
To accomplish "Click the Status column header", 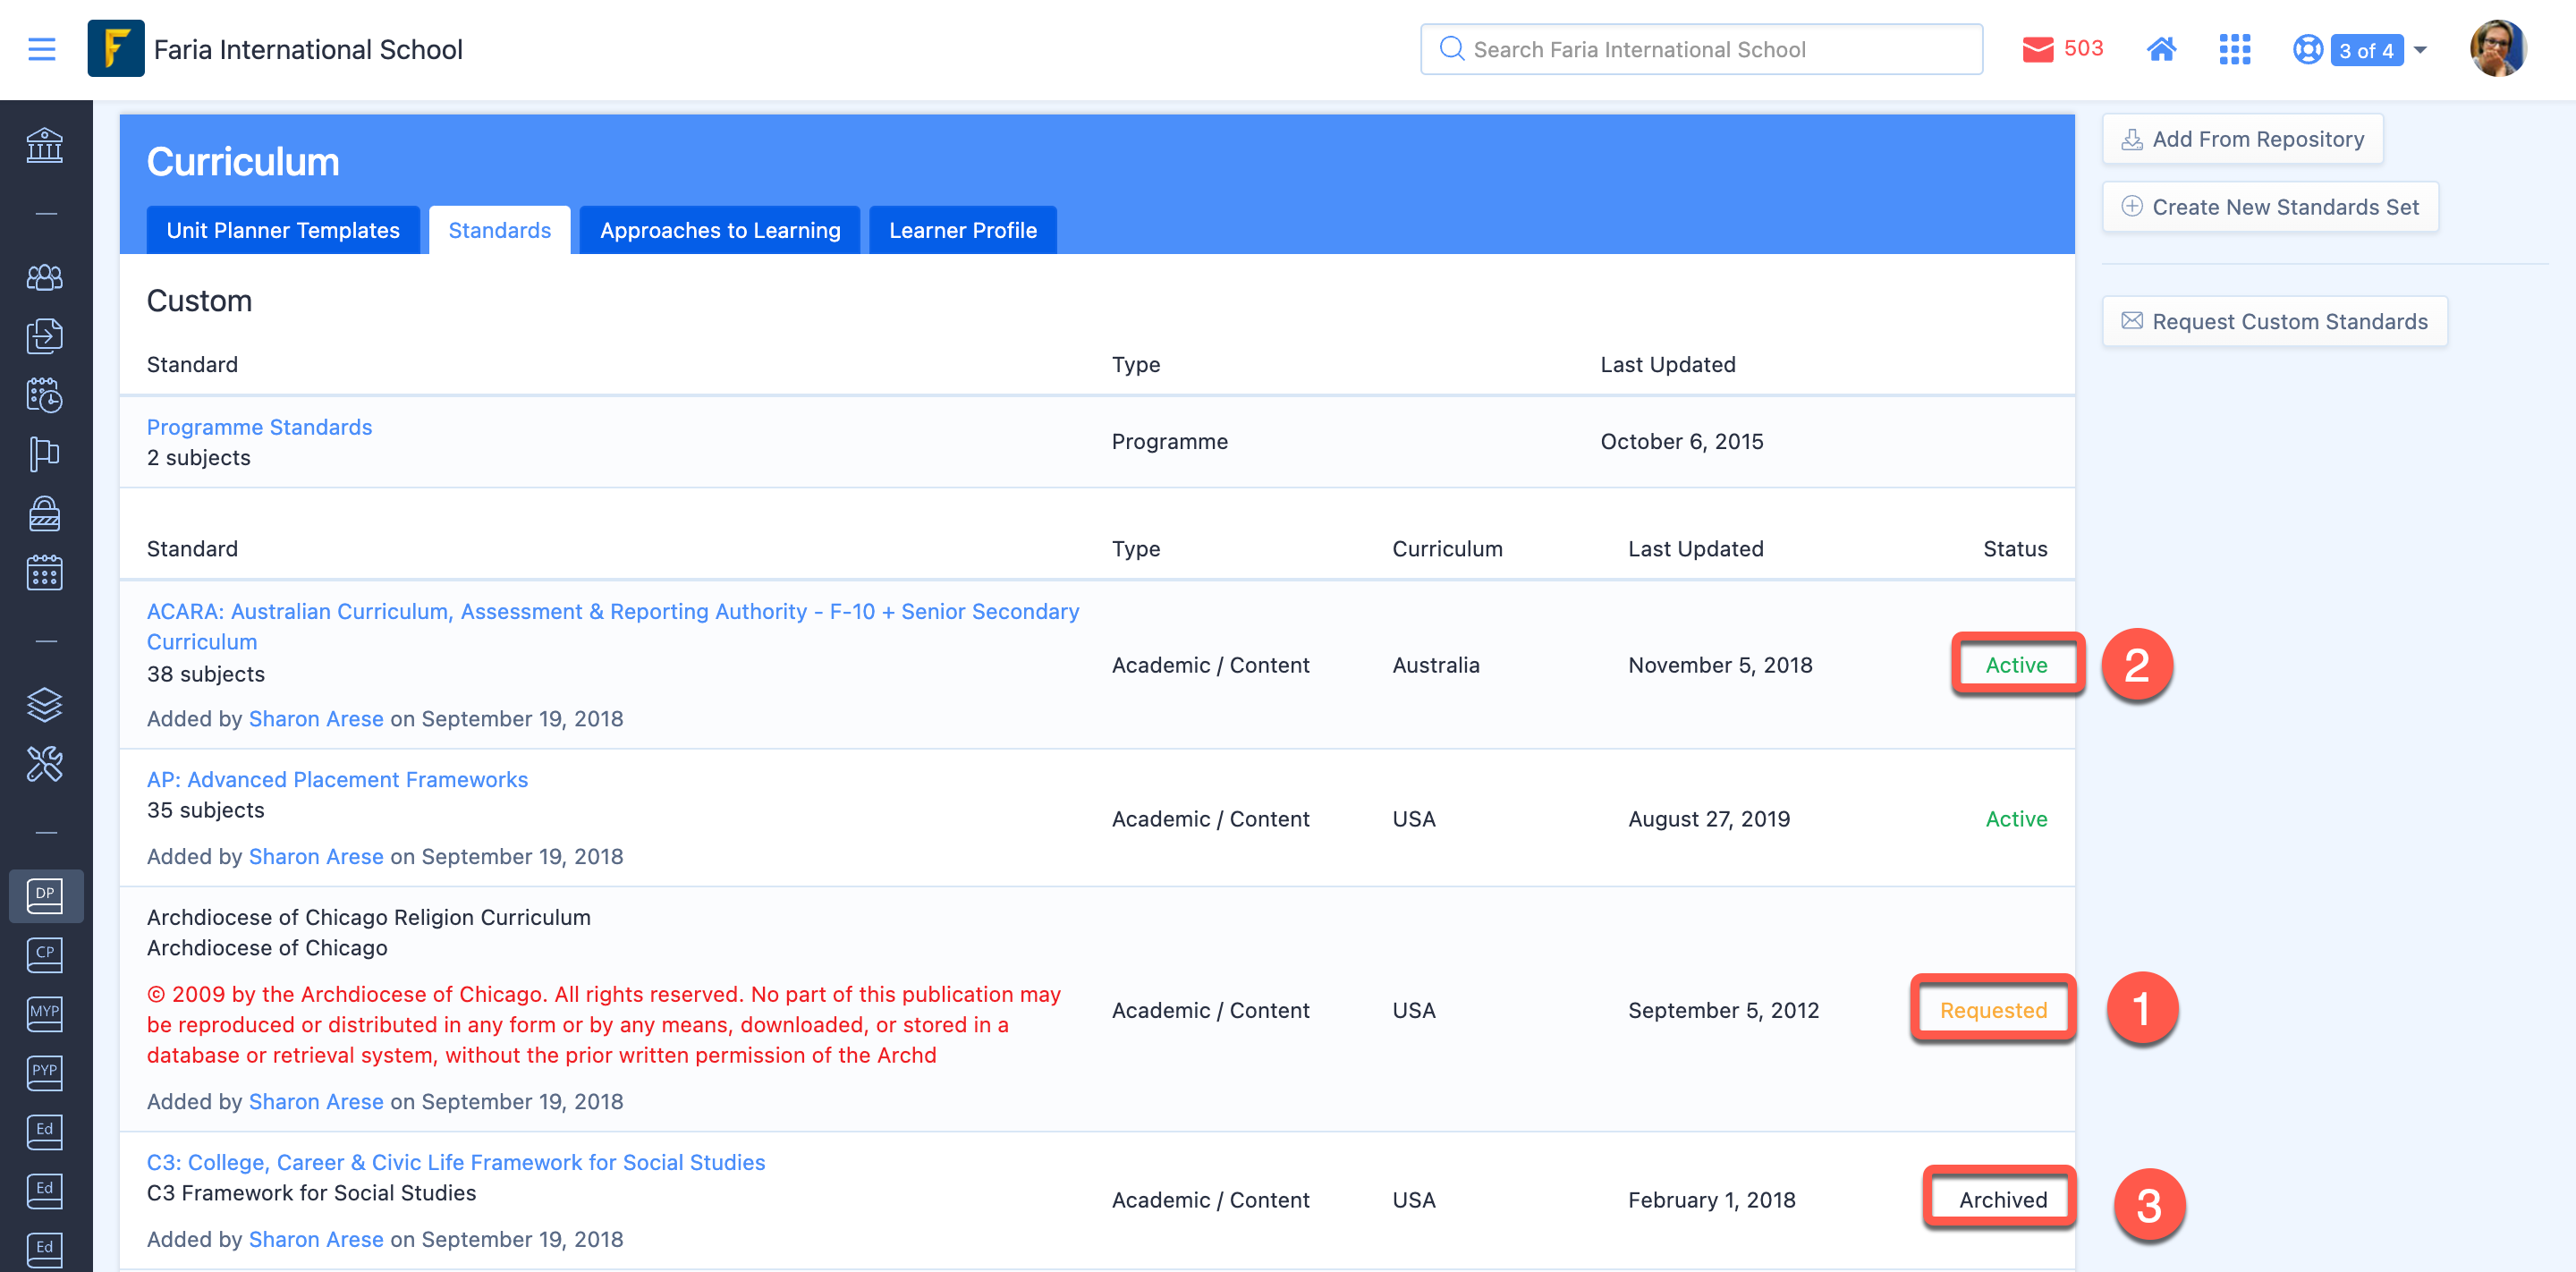I will coord(2014,548).
